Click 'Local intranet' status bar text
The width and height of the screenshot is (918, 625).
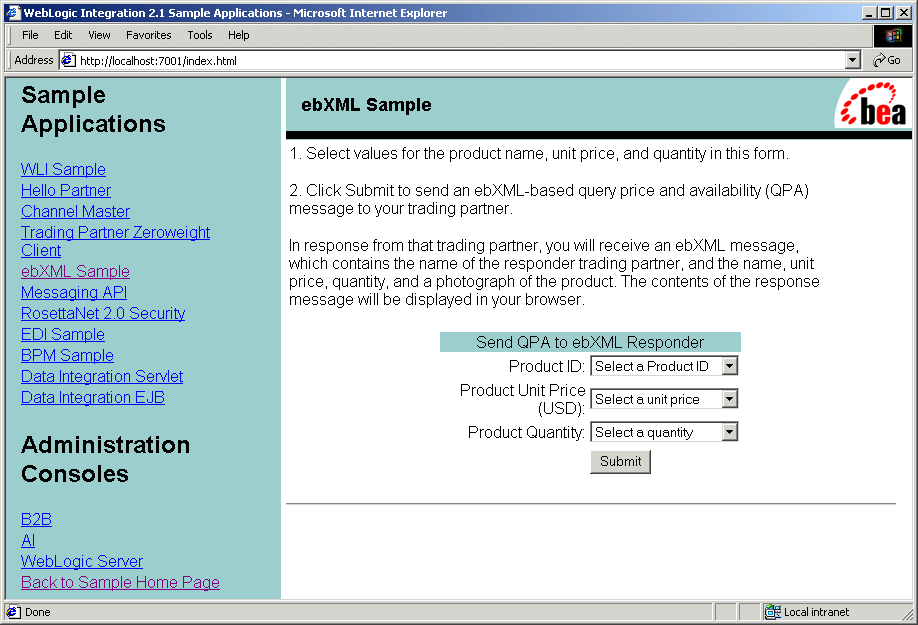pos(816,612)
